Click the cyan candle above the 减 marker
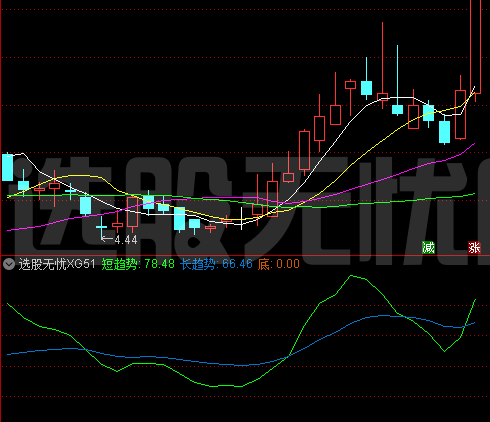The width and height of the screenshot is (490, 422). coord(429,113)
